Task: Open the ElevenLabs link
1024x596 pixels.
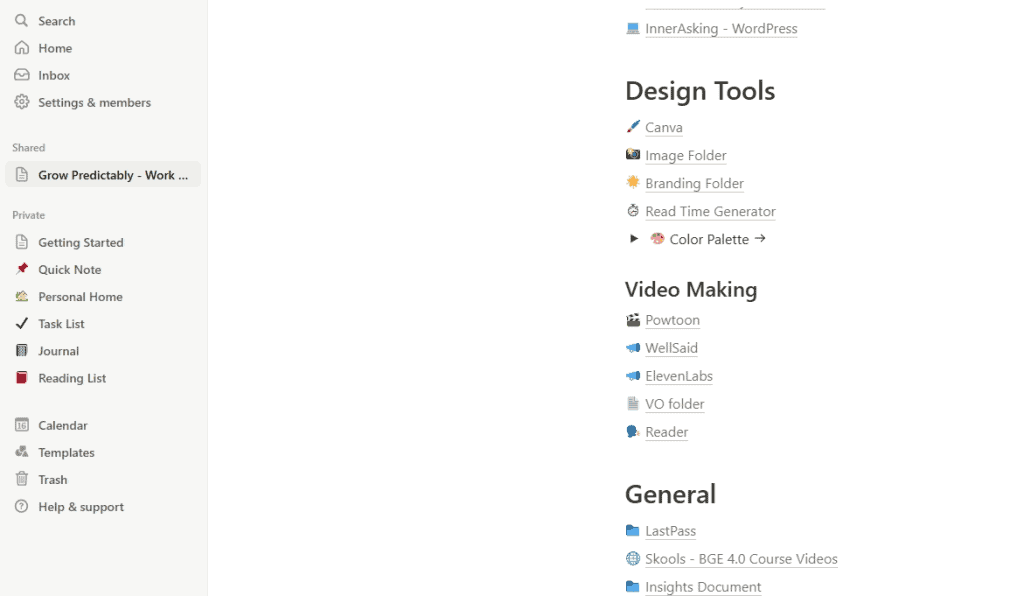Action: 679,376
